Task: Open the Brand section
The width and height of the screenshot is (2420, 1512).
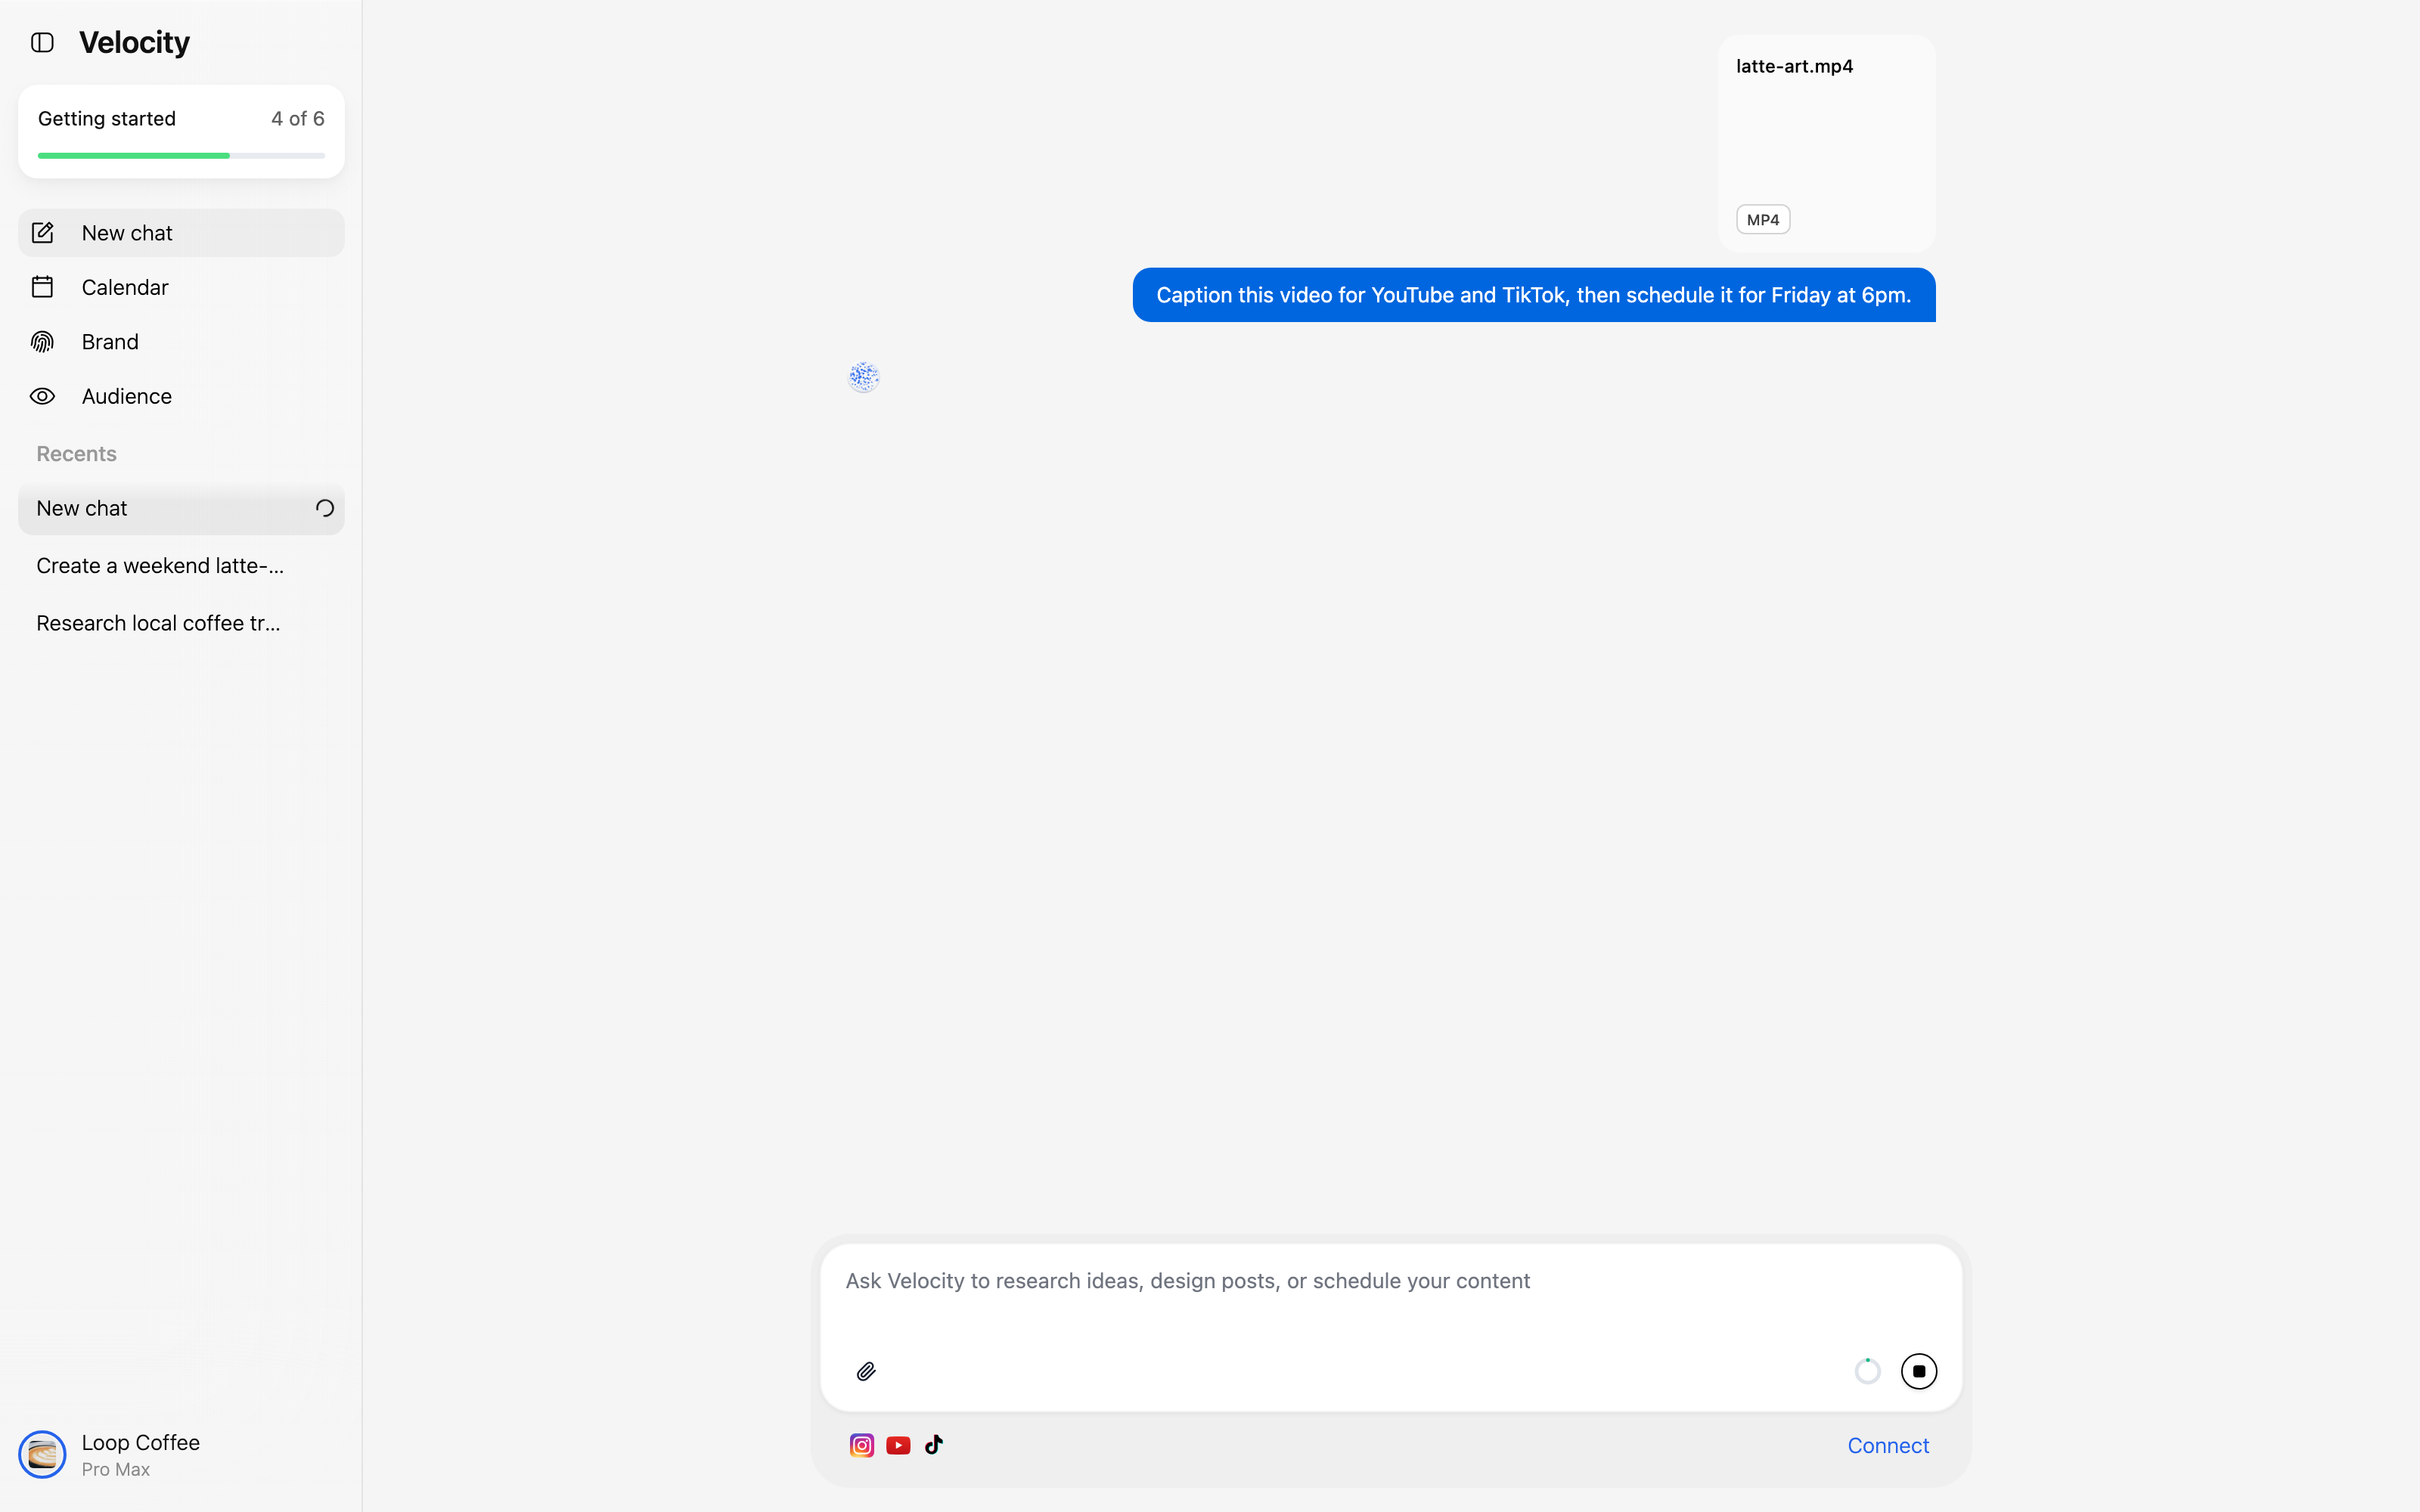Action: point(181,342)
